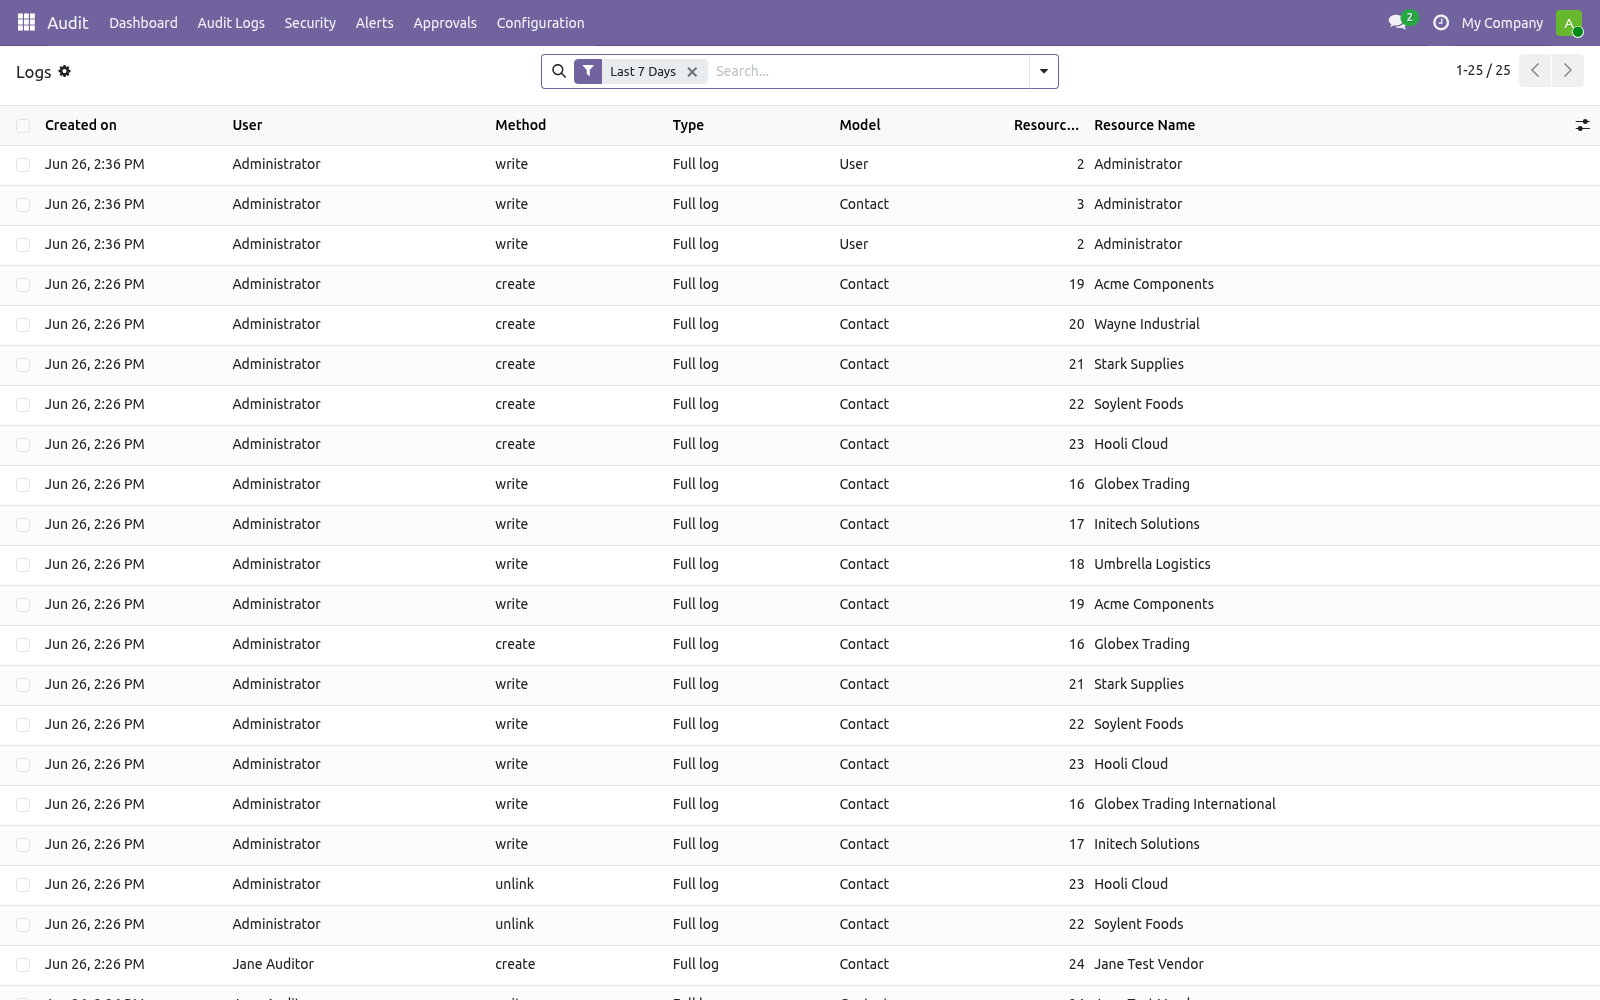Open the Wayne Industrial log entry
Image resolution: width=1600 pixels, height=1000 pixels.
[x=800, y=324]
